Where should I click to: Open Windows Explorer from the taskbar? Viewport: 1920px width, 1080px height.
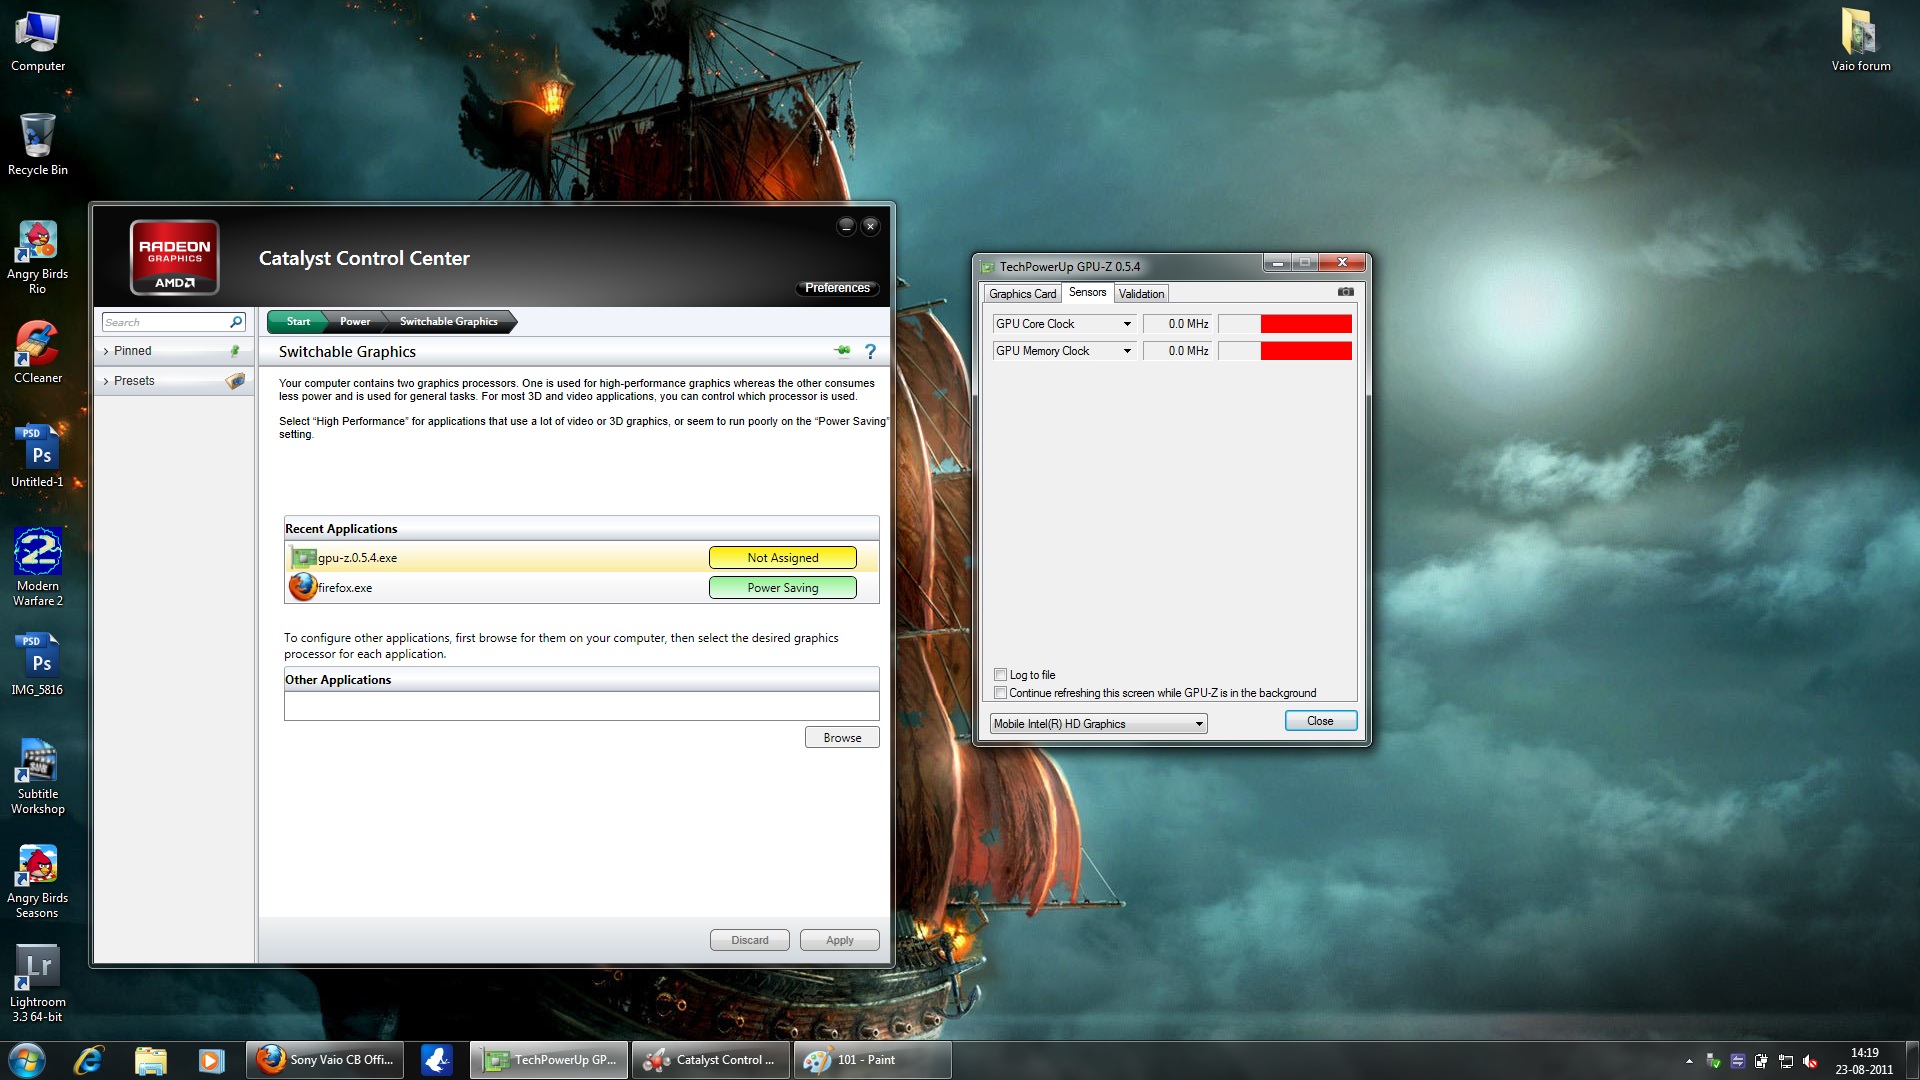tap(151, 1060)
